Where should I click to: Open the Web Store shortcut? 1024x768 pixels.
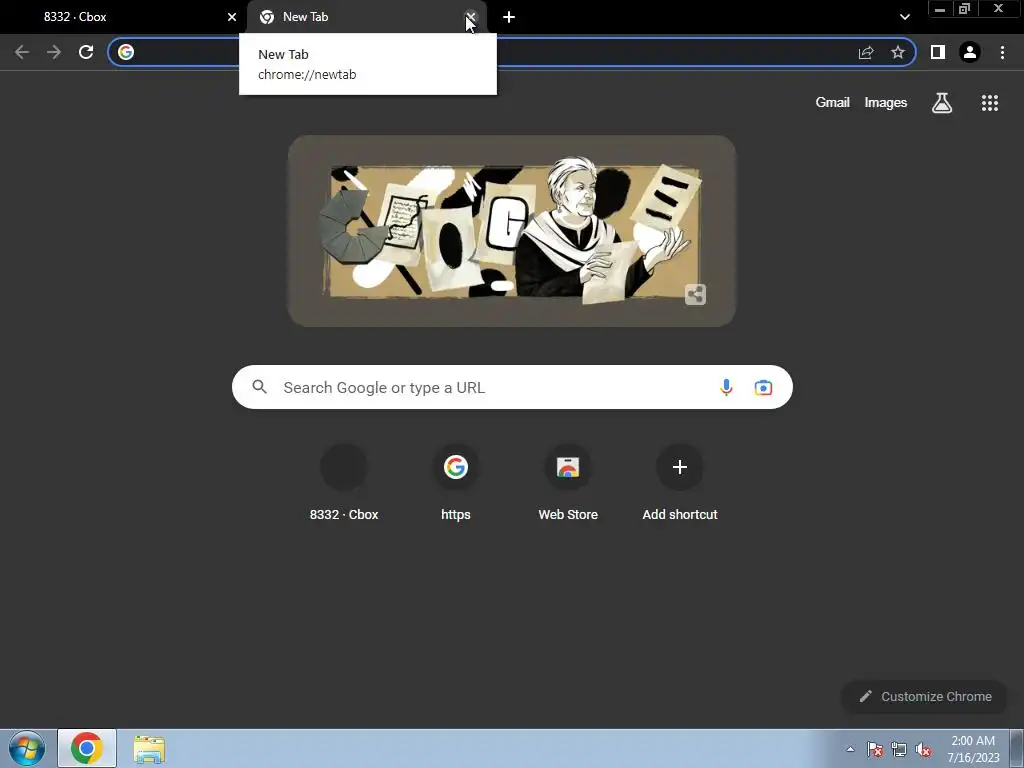click(568, 483)
